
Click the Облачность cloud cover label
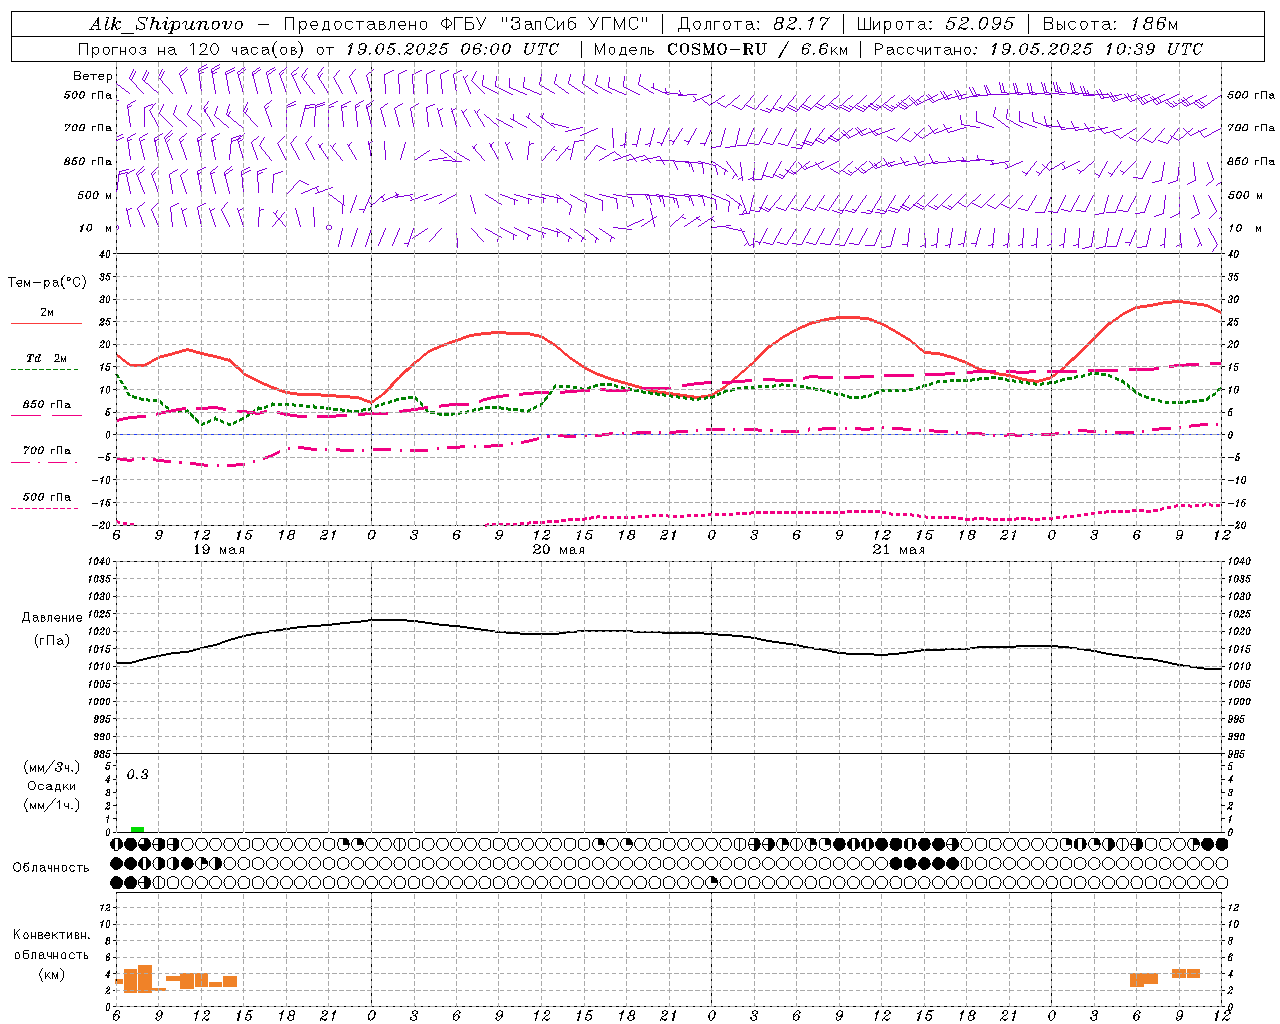[51, 867]
